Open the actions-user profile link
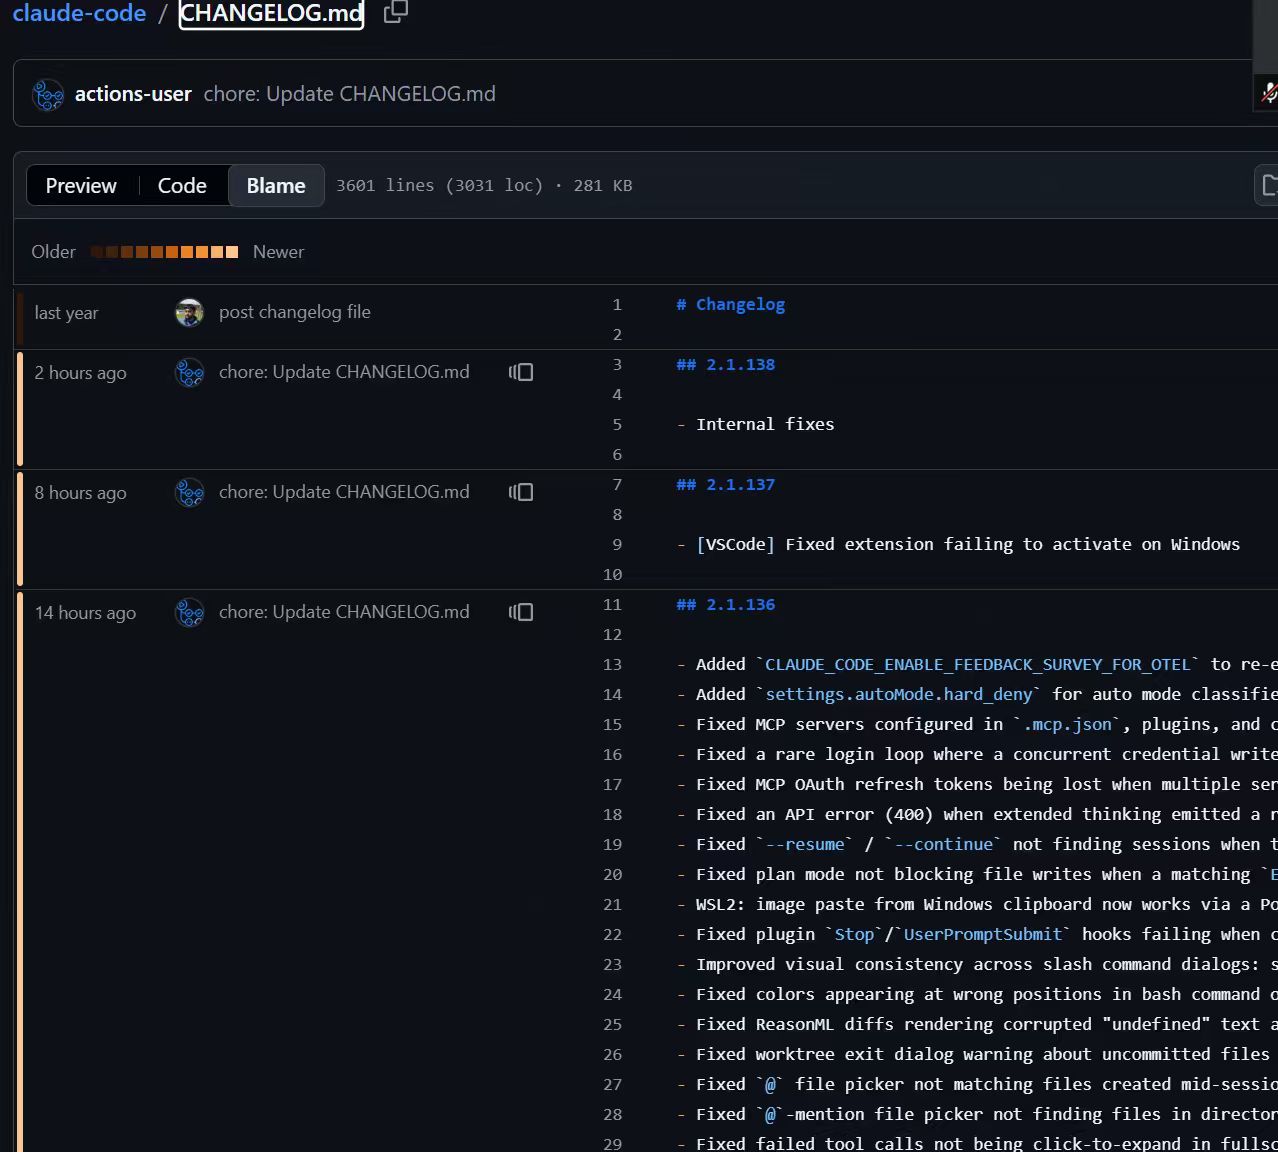The height and width of the screenshot is (1152, 1278). click(133, 94)
